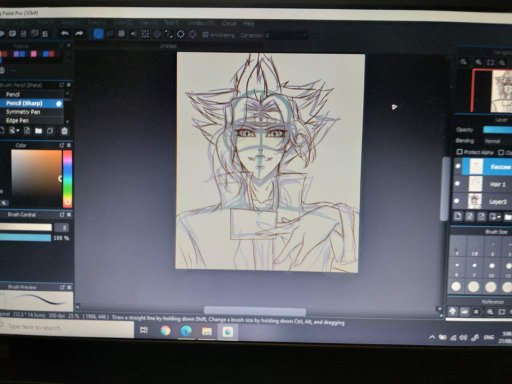Click the trash icon in brush panel

[65, 131]
